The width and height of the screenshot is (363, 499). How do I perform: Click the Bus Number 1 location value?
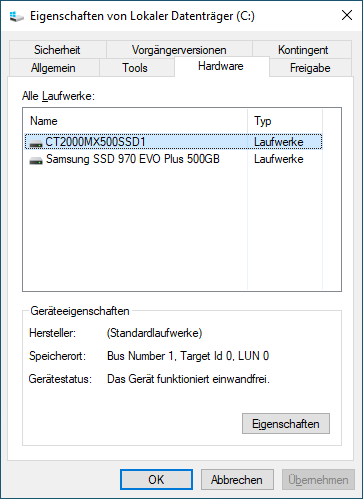click(188, 356)
